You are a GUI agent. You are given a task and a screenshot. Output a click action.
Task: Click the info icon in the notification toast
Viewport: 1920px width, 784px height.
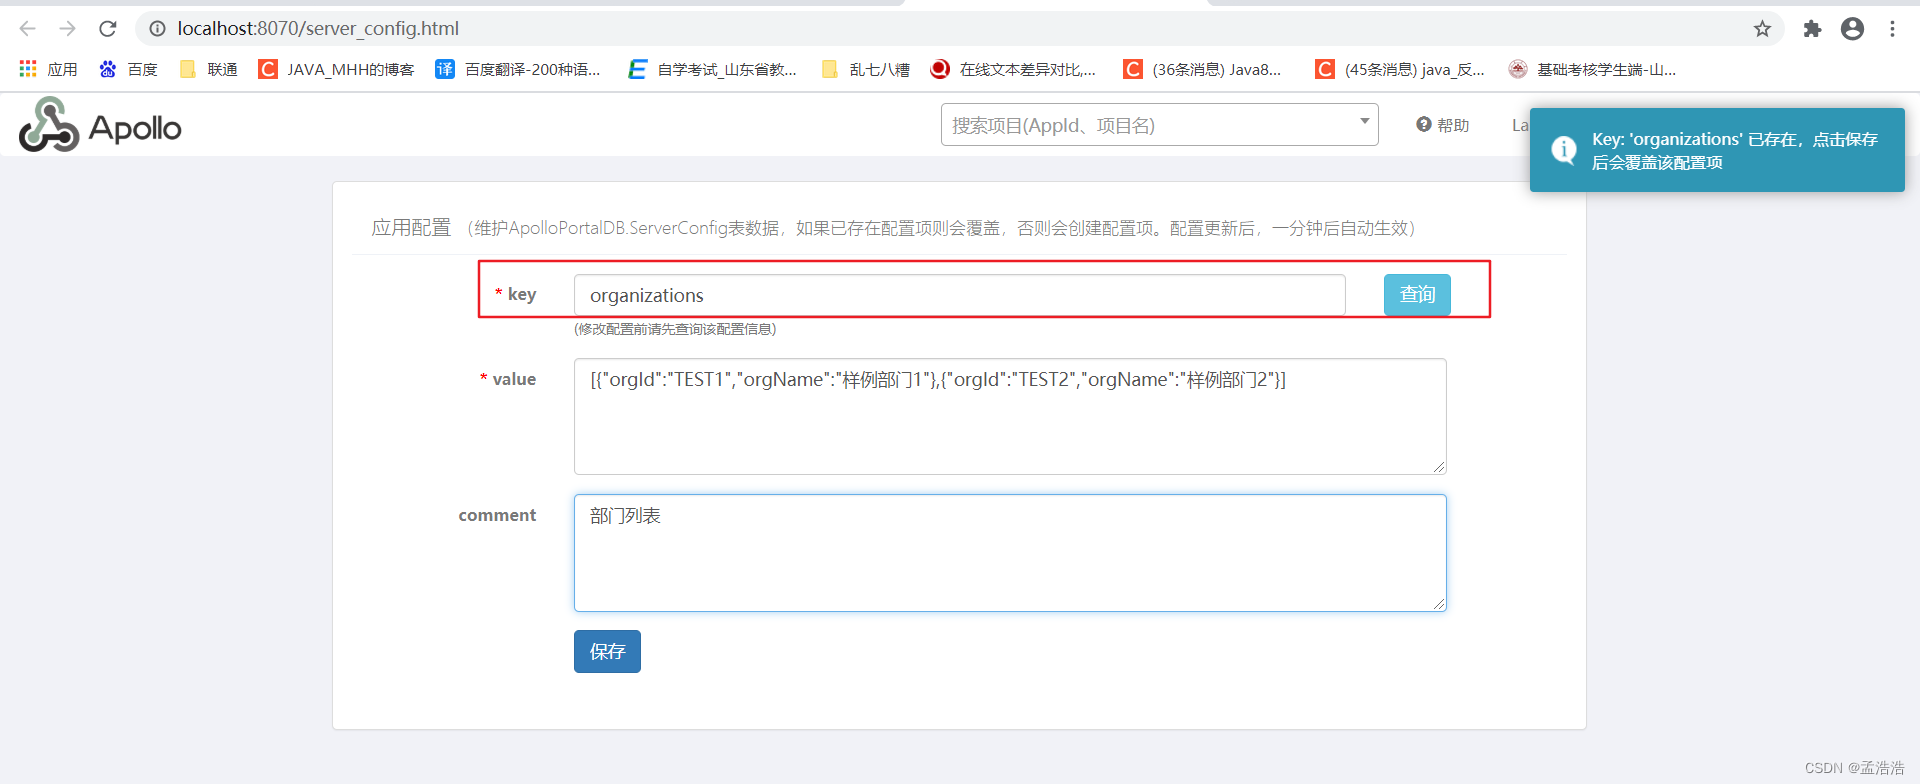[1563, 150]
